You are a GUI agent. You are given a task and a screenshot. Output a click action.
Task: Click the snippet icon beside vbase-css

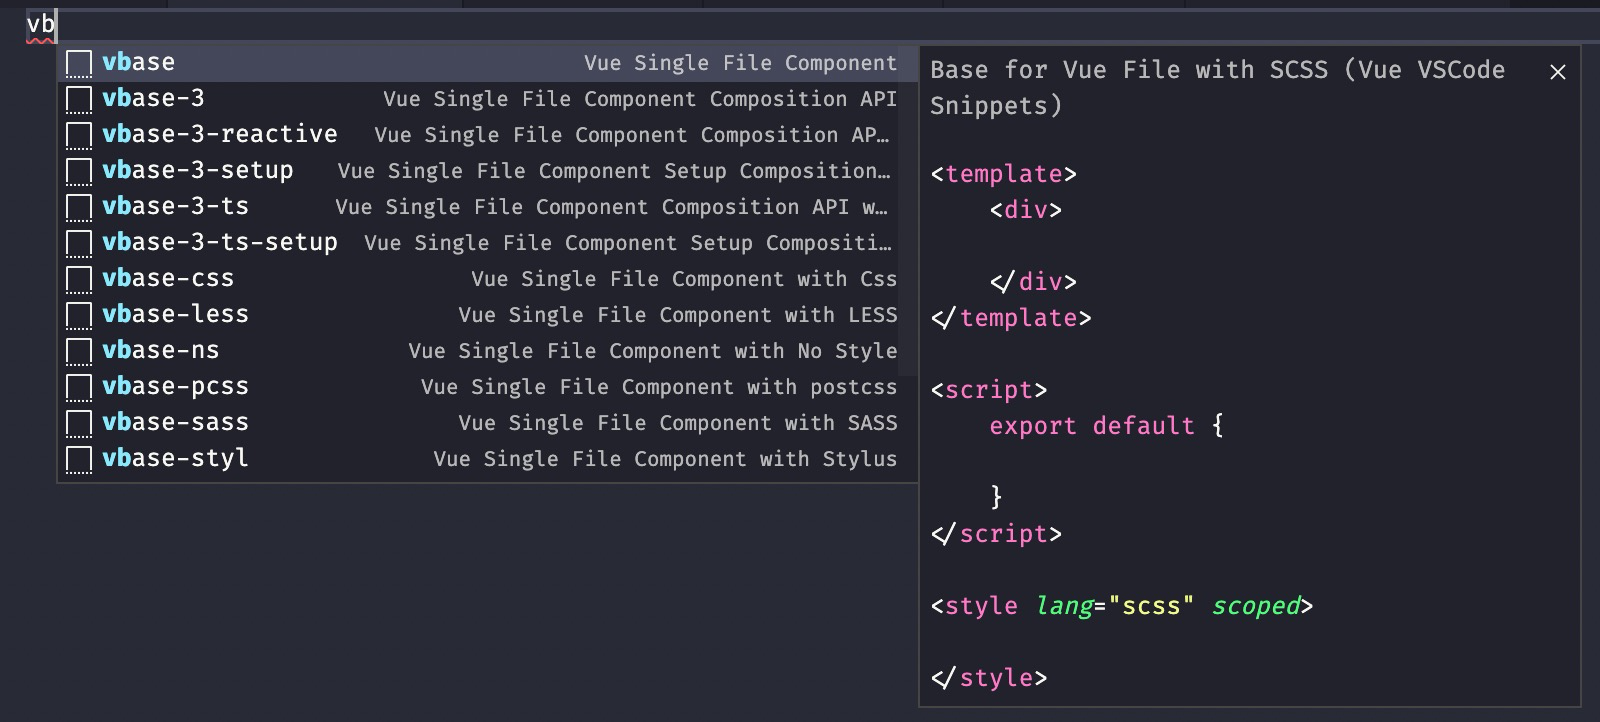coord(79,280)
